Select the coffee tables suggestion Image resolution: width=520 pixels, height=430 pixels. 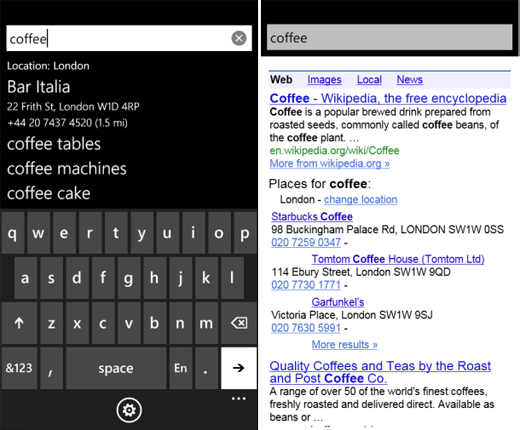(54, 144)
